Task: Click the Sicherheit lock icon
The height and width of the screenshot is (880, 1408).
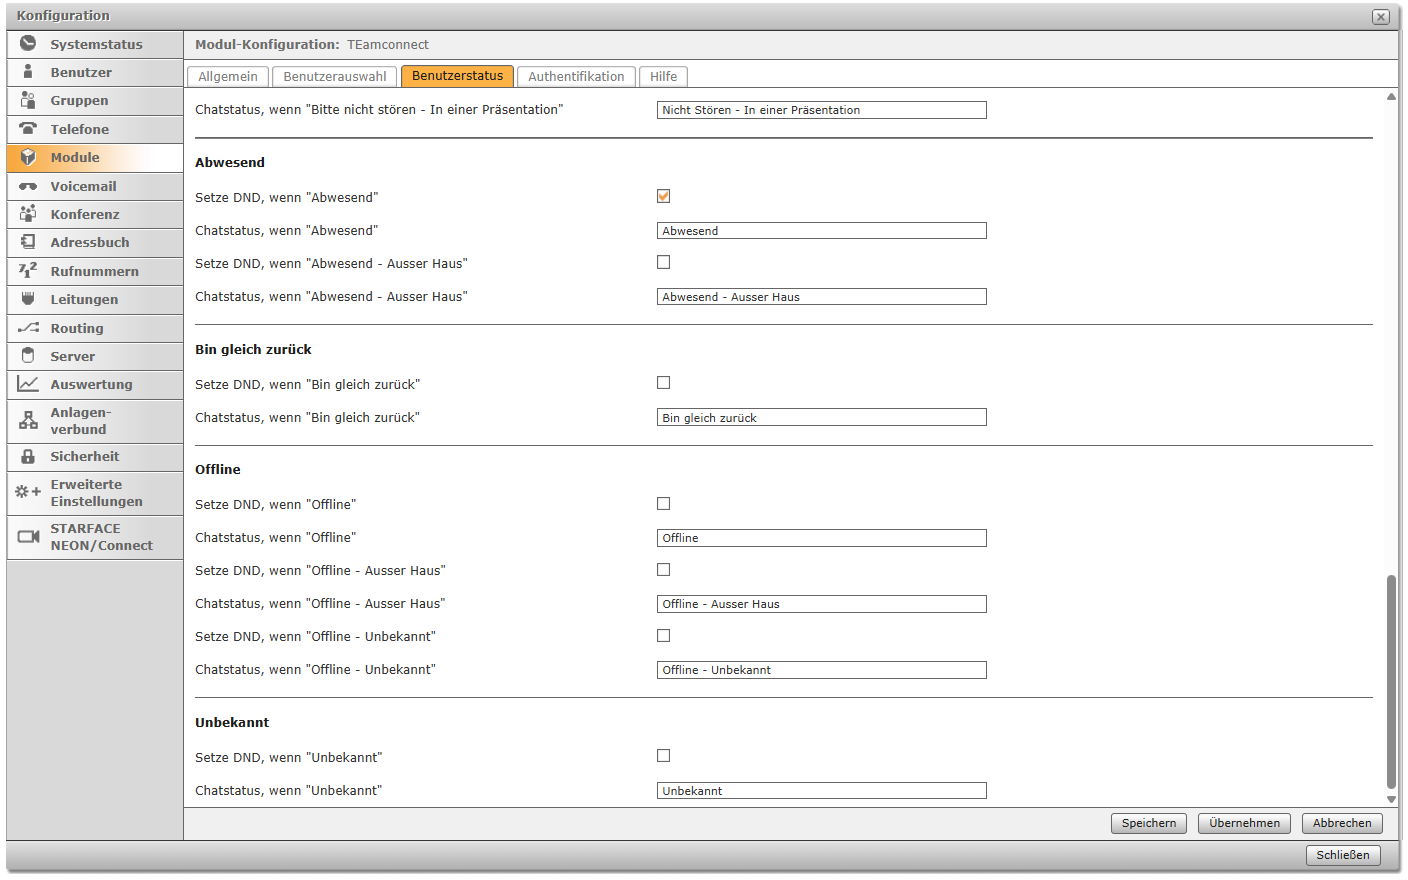Action: pos(28,456)
